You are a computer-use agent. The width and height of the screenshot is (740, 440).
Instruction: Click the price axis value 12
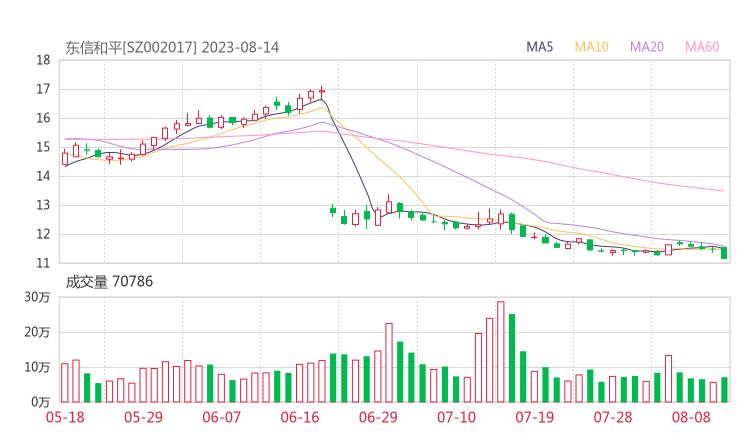coord(43,234)
